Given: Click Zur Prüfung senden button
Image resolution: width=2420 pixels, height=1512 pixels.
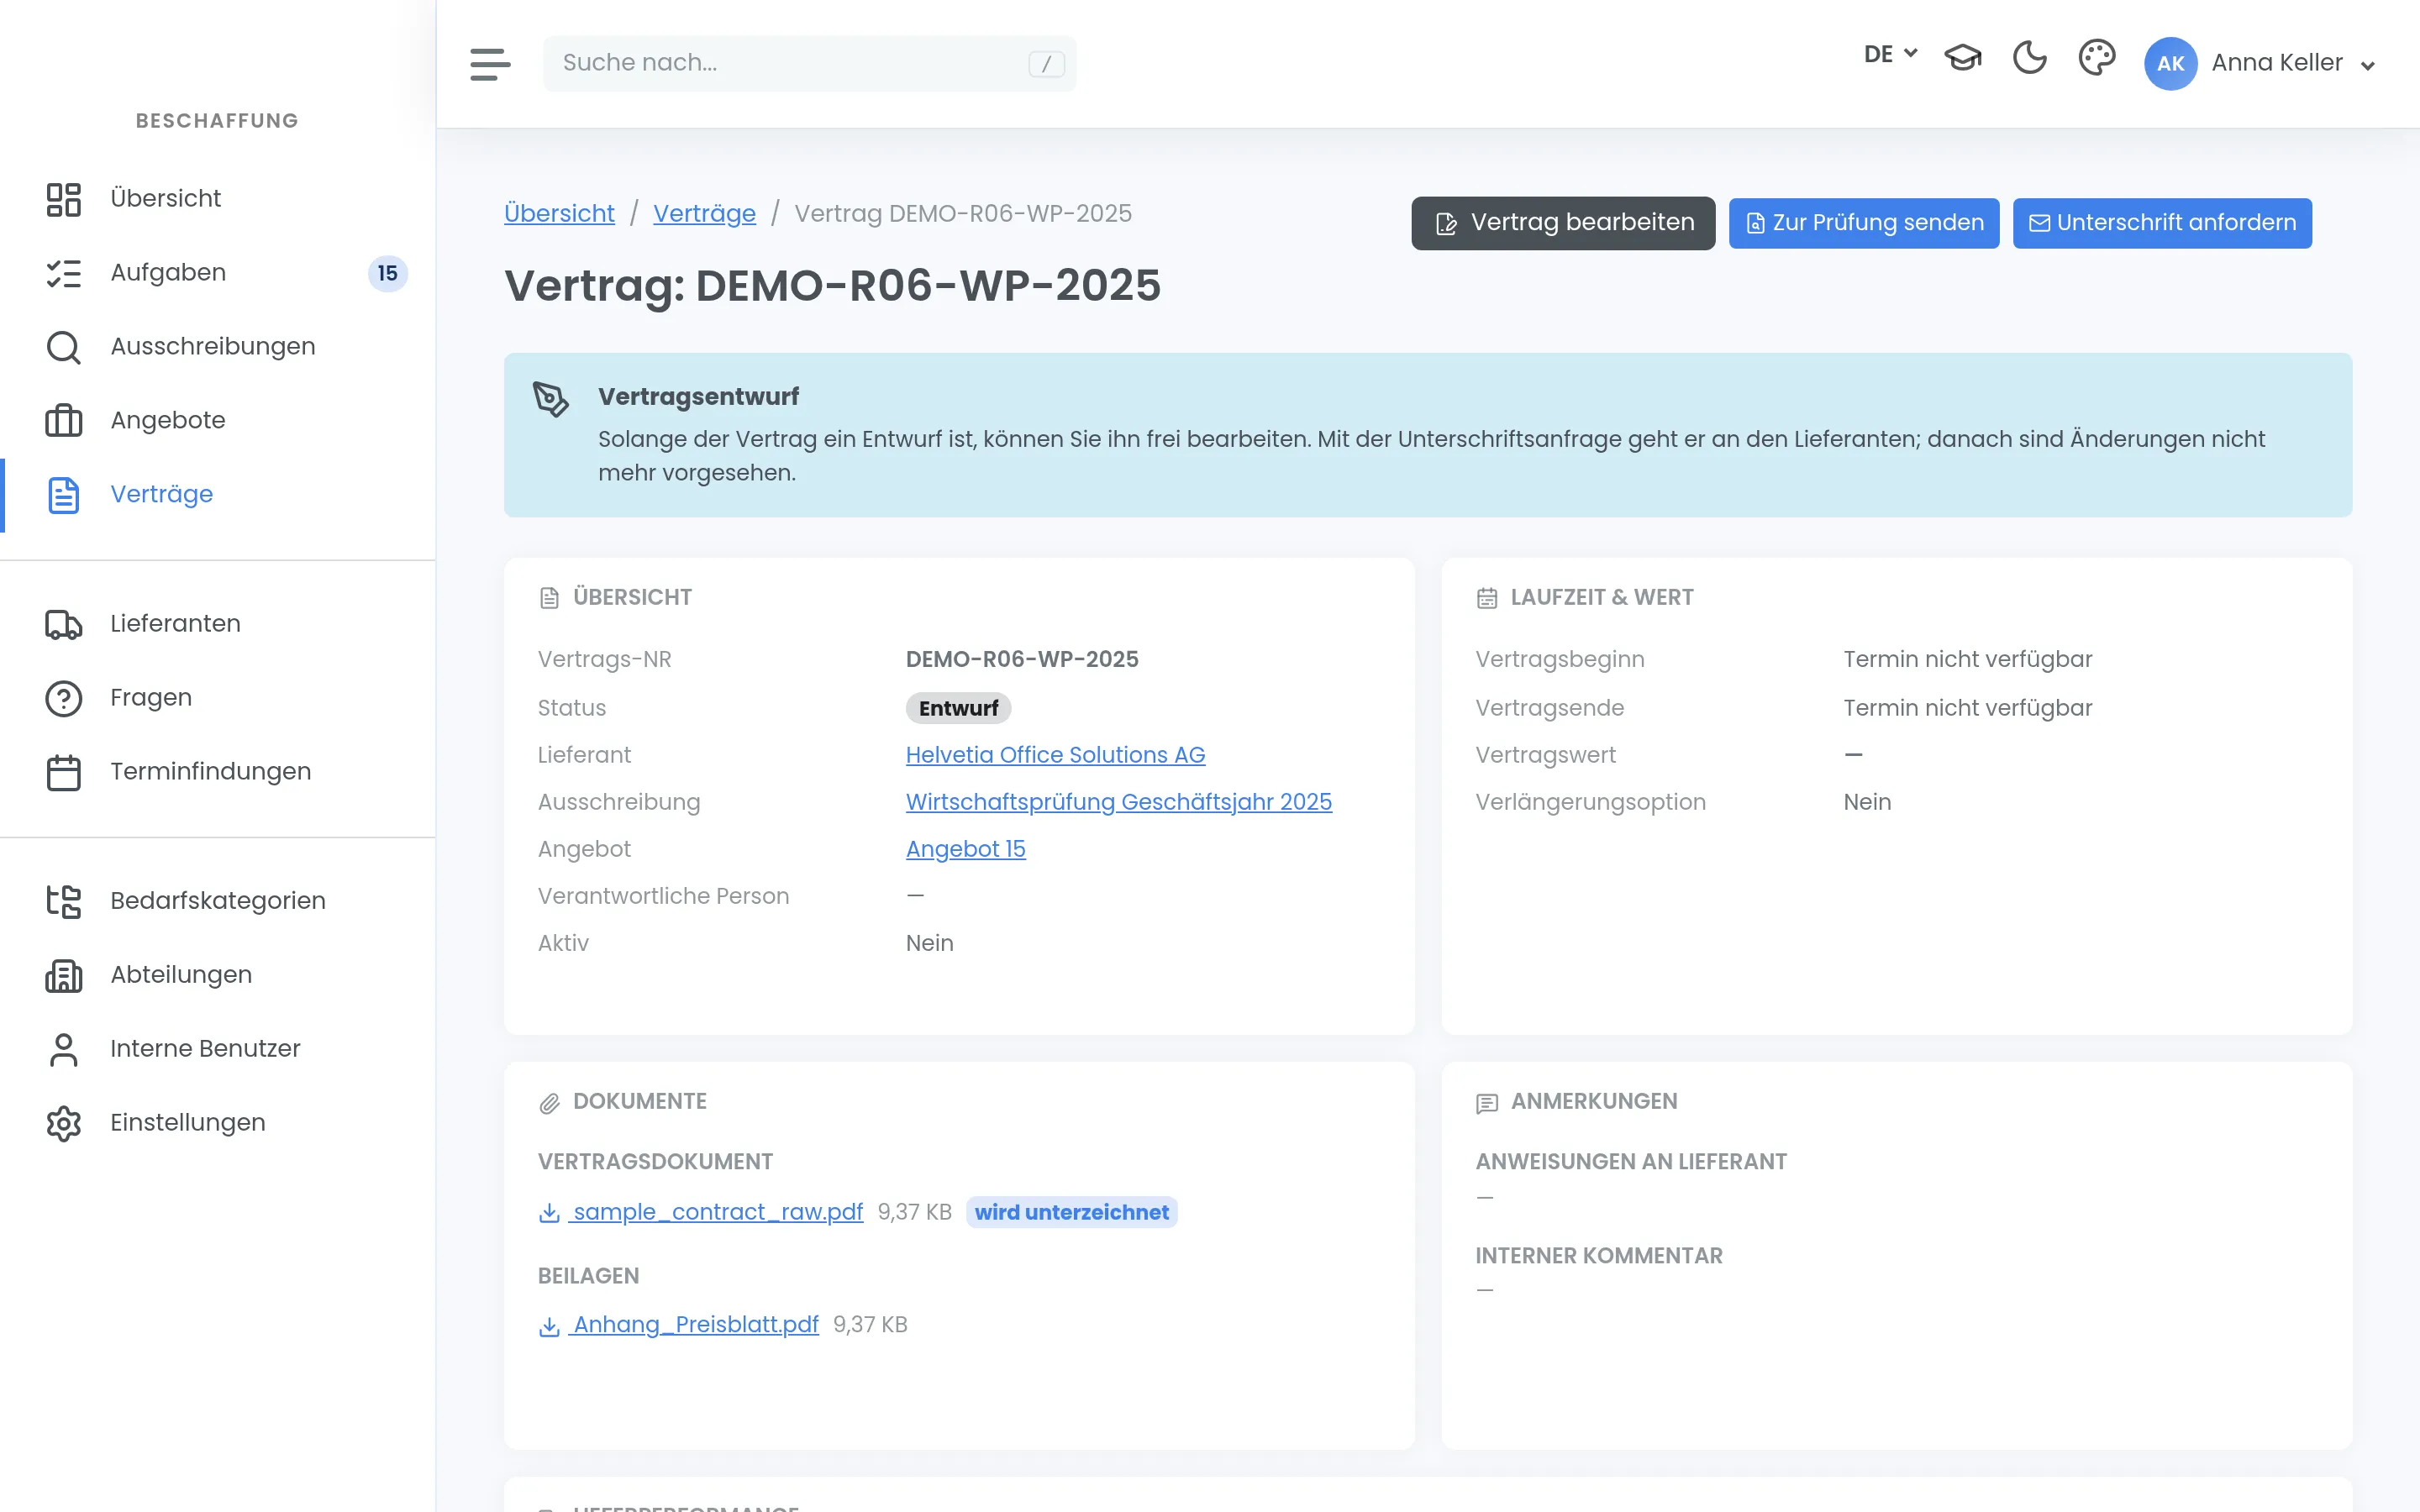Looking at the screenshot, I should pos(1863,222).
